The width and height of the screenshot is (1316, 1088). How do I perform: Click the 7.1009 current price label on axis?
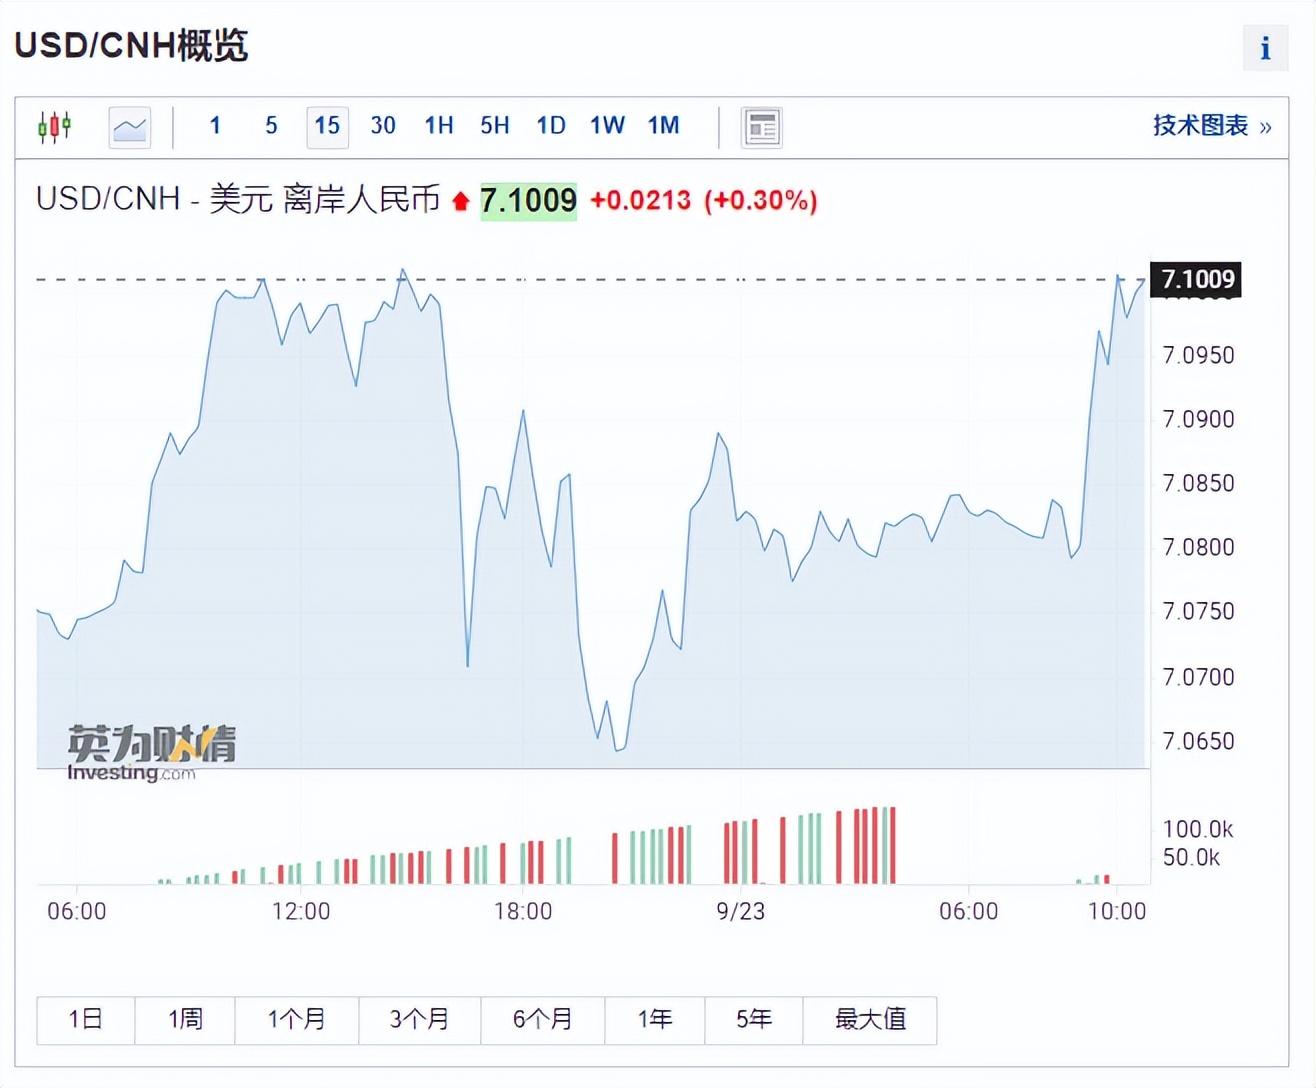coord(1197,279)
